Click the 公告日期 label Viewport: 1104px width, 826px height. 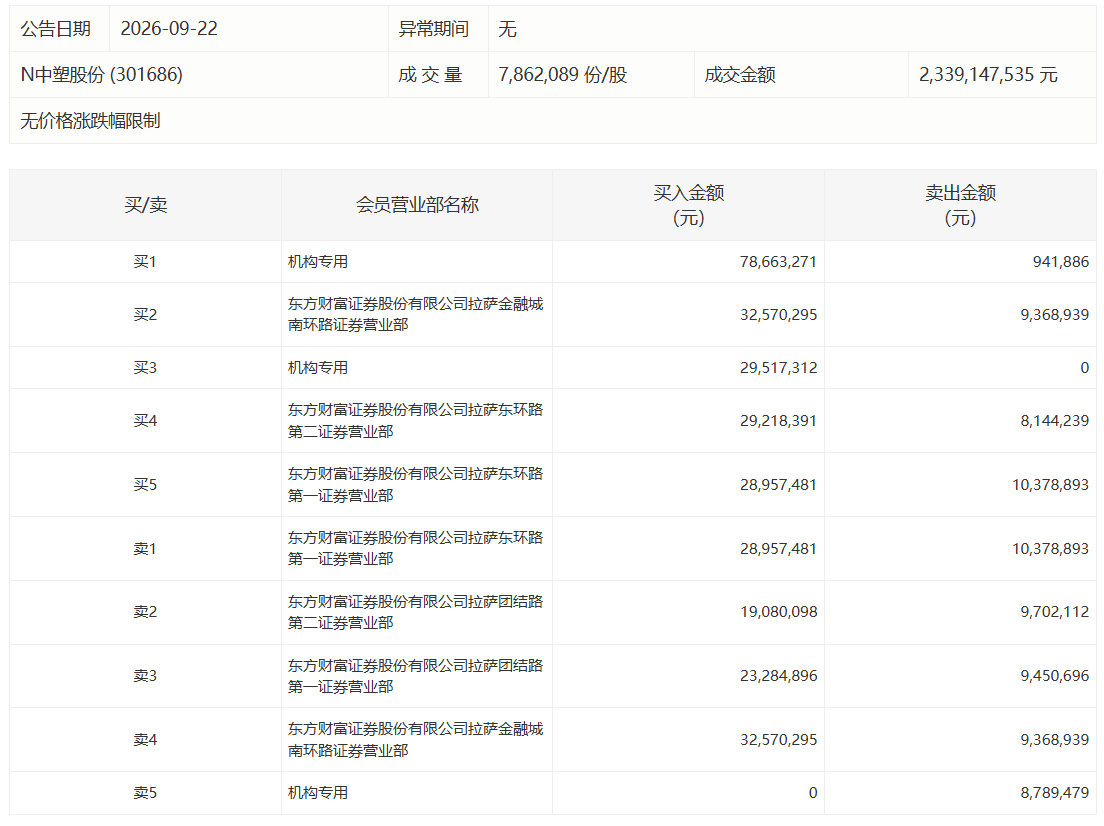56,29
